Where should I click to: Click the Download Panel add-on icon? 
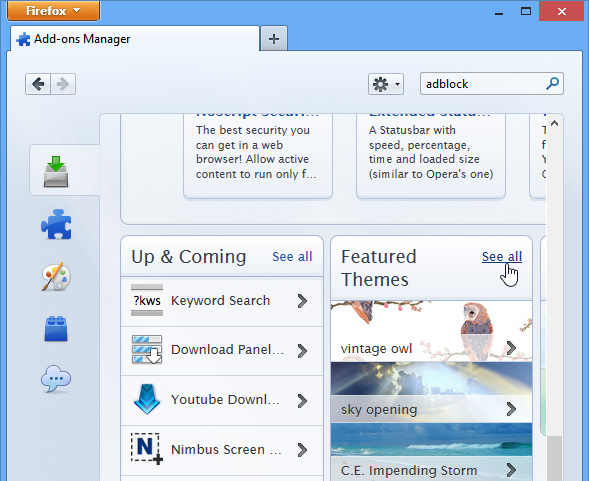click(x=147, y=349)
